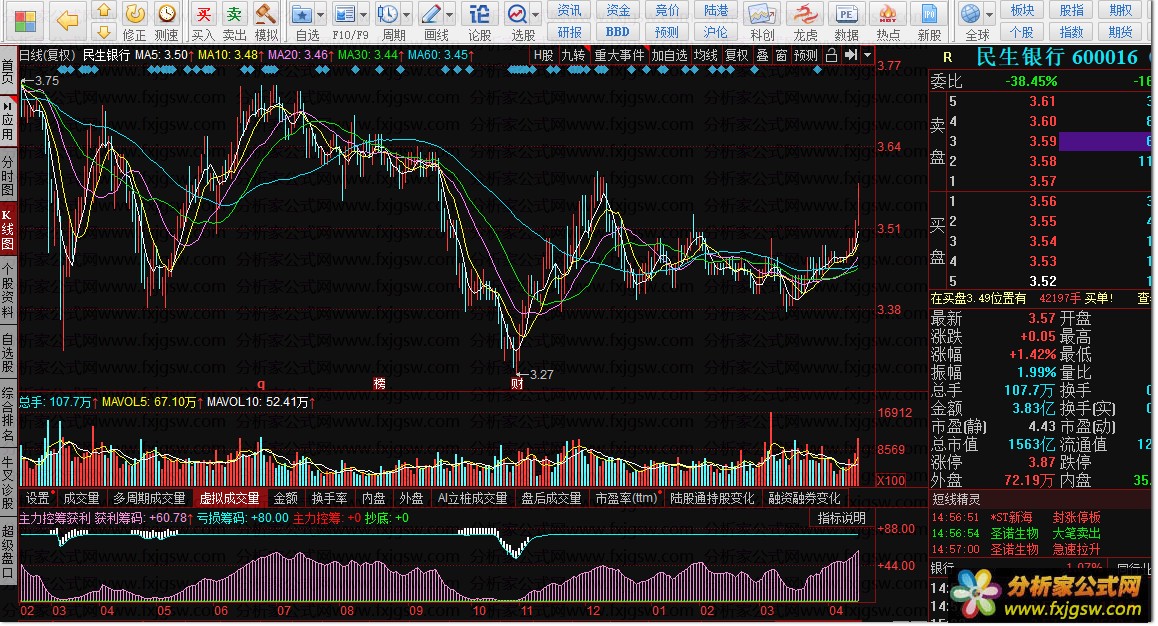This screenshot has width=1158, height=626.
Task: Click the red 买入 buy icon
Action: (203, 14)
